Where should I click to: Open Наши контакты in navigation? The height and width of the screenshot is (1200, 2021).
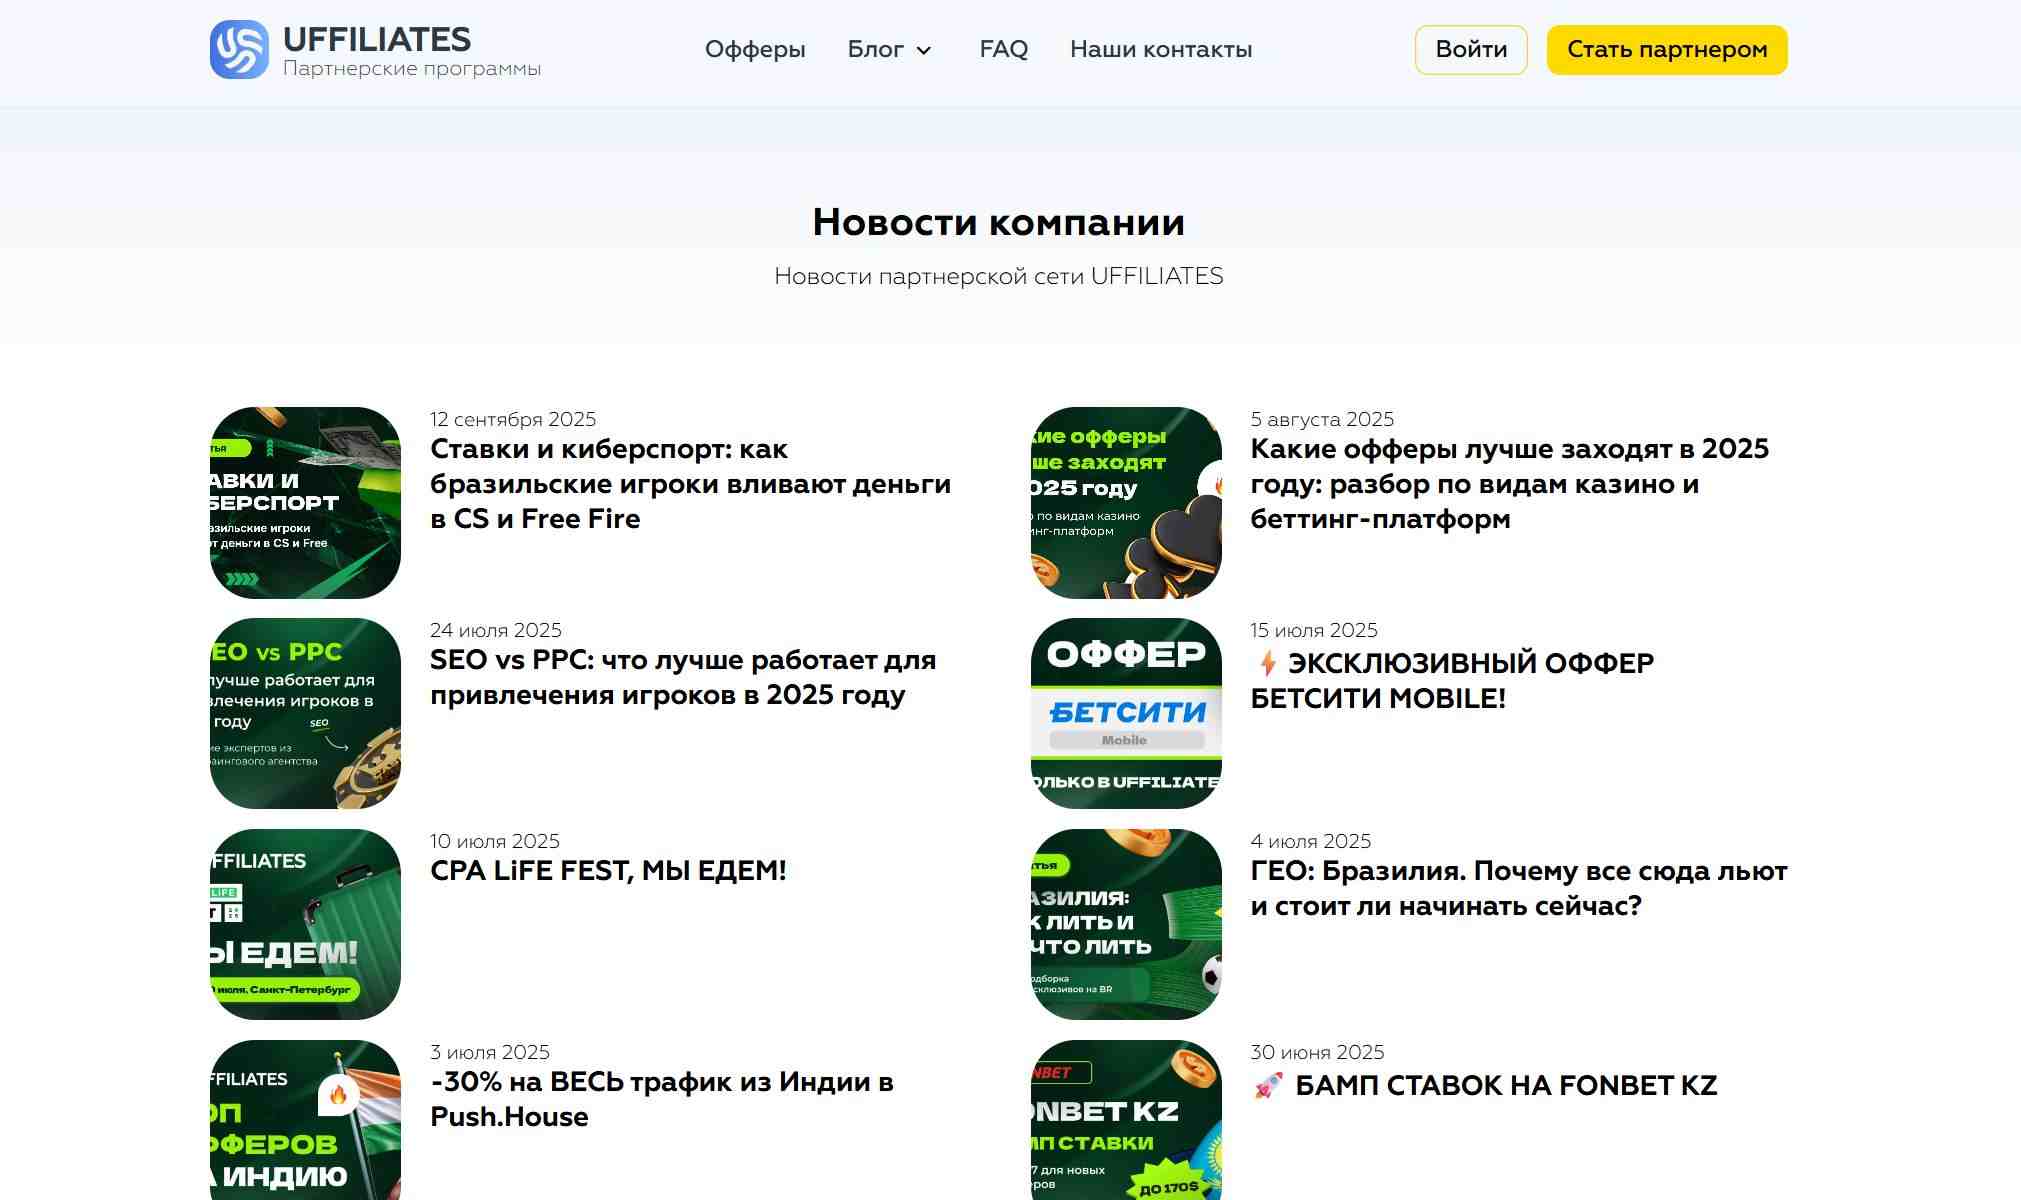coord(1160,49)
